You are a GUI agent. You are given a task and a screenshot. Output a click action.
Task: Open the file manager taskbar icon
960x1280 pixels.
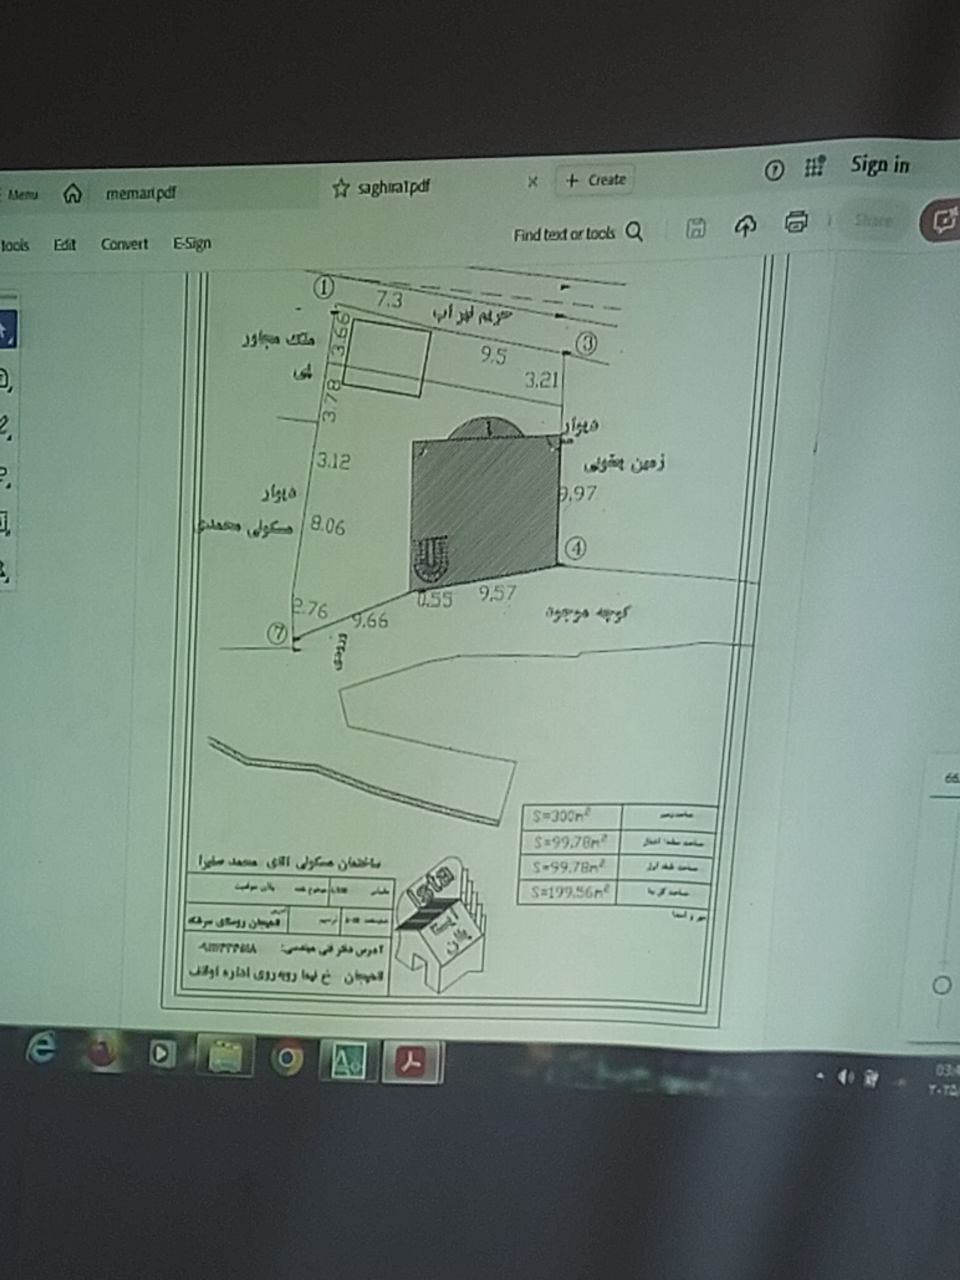pyautogui.click(x=225, y=1057)
